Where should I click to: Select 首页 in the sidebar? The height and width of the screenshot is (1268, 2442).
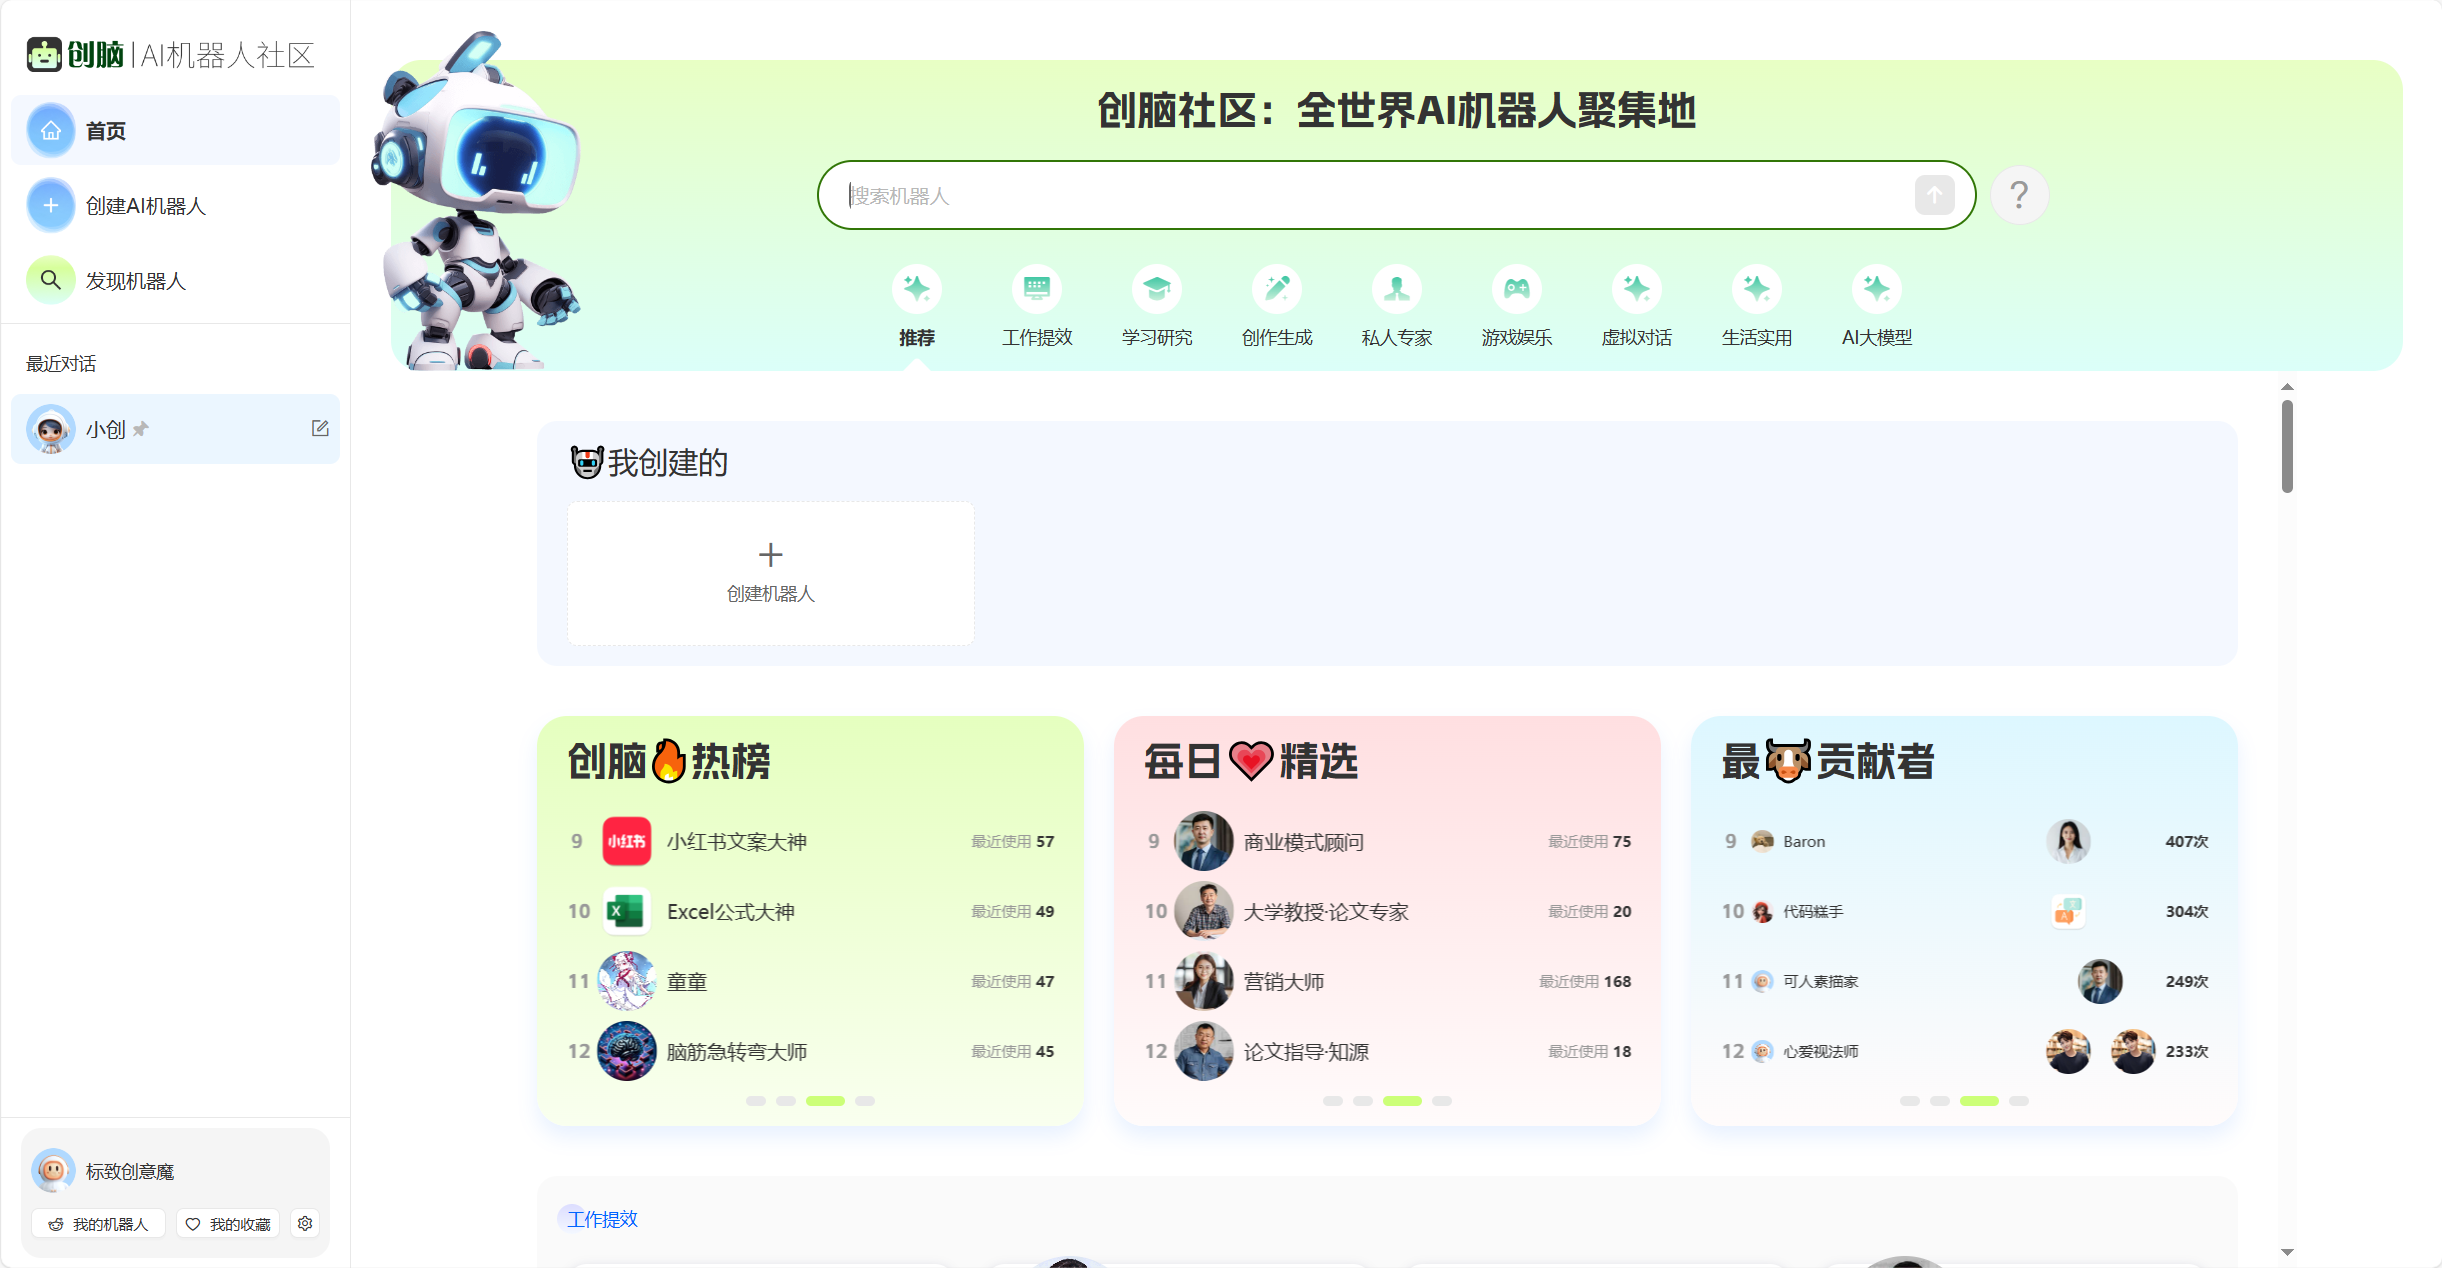(x=105, y=130)
